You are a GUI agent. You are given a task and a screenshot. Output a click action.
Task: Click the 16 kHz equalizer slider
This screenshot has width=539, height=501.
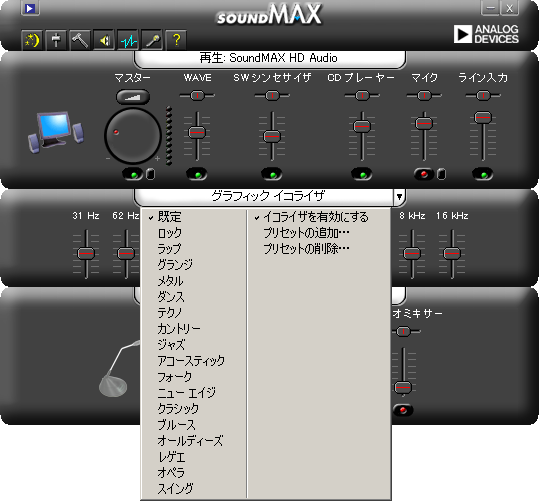[452, 253]
